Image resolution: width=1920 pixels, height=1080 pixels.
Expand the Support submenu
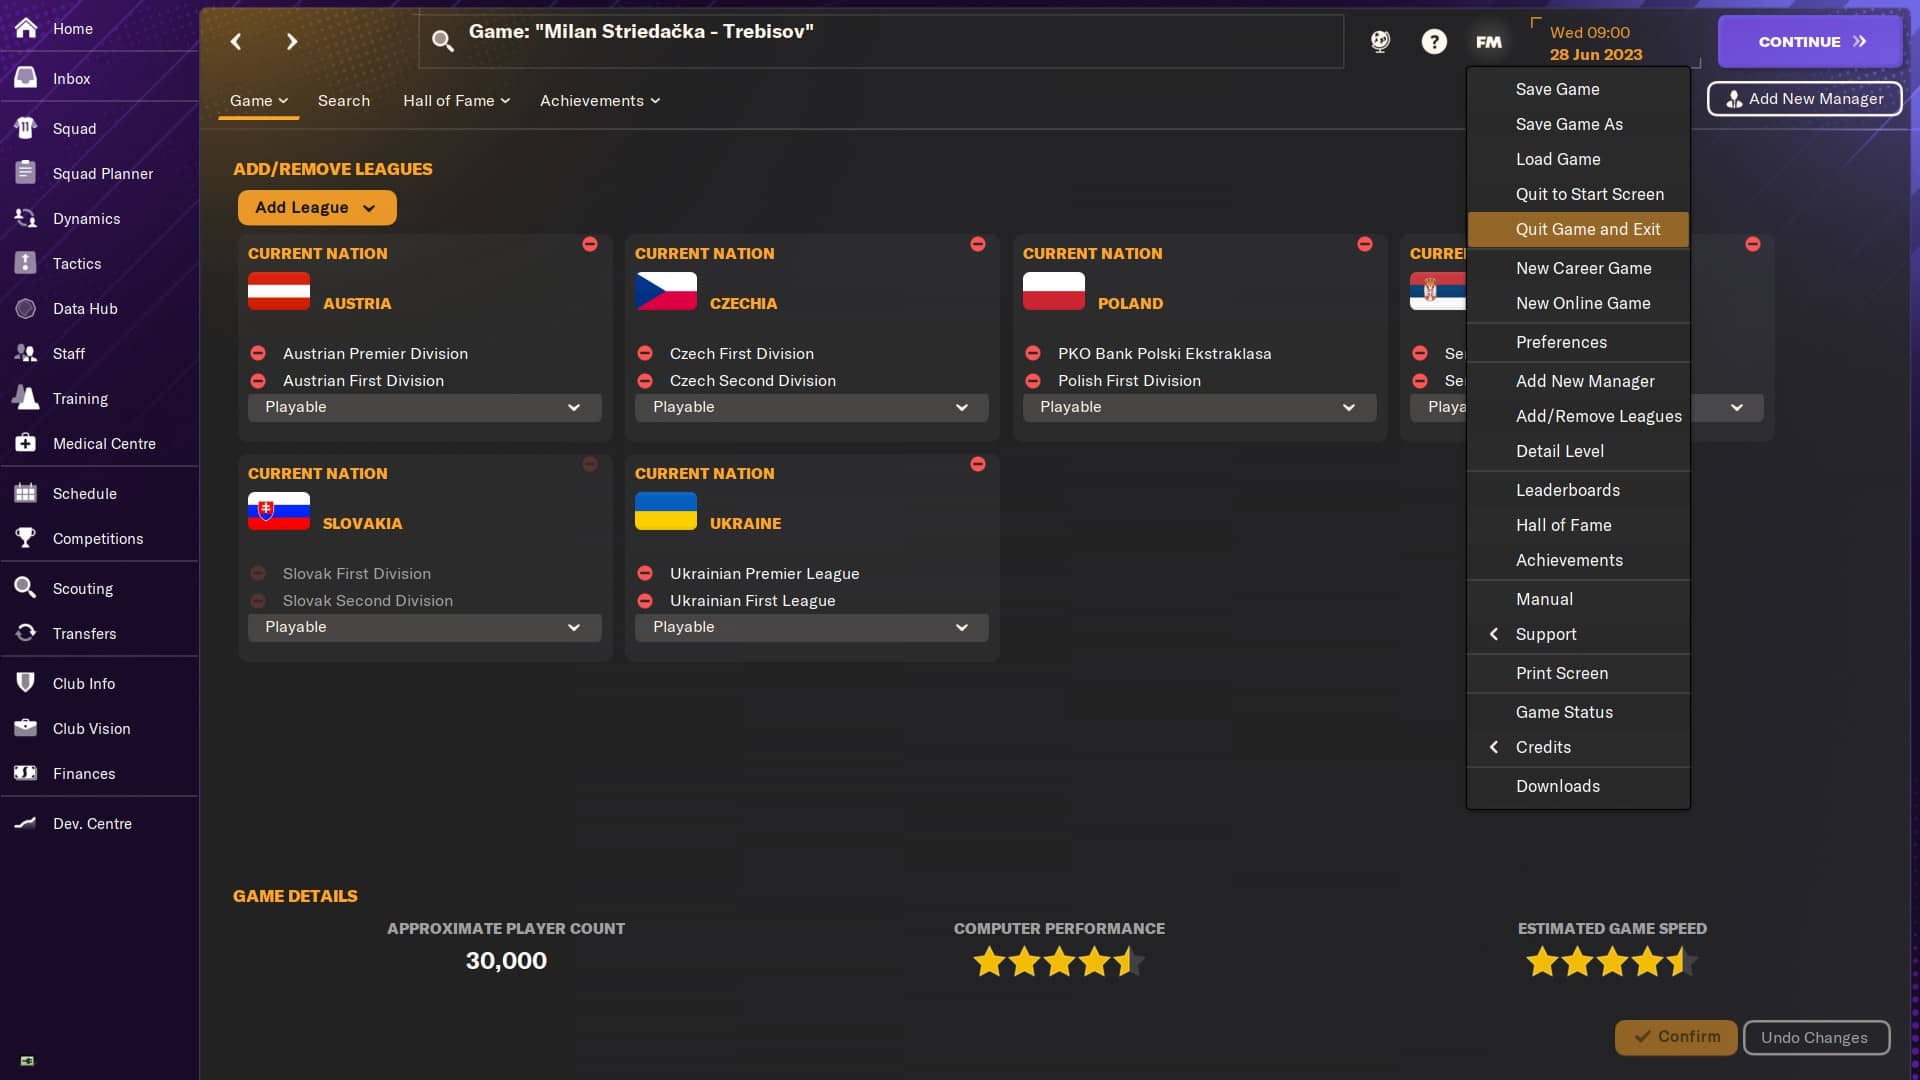[1578, 634]
